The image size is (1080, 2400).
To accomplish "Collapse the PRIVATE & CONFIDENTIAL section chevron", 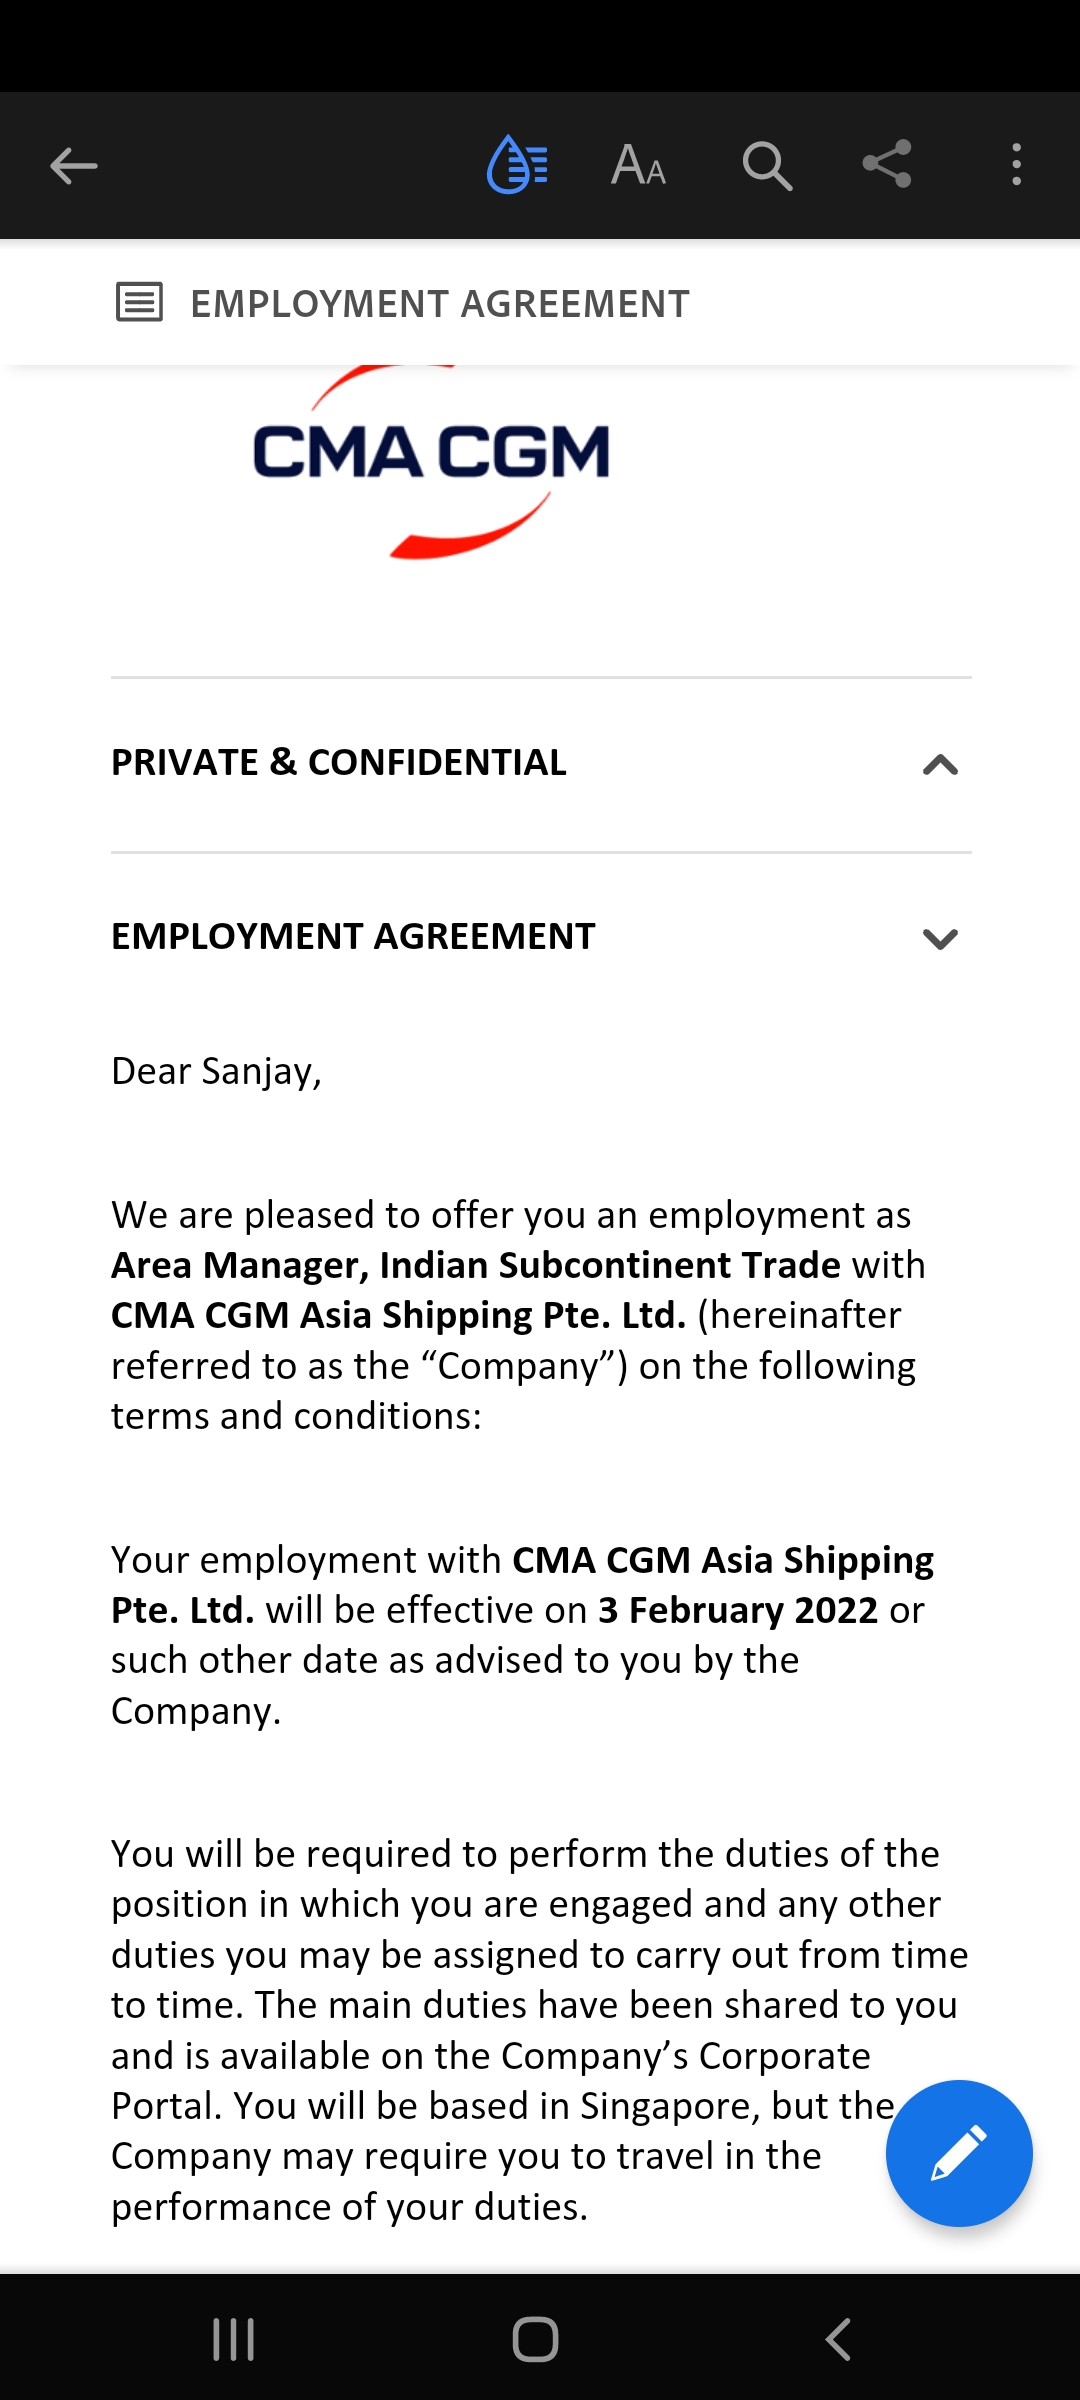I will click(940, 765).
